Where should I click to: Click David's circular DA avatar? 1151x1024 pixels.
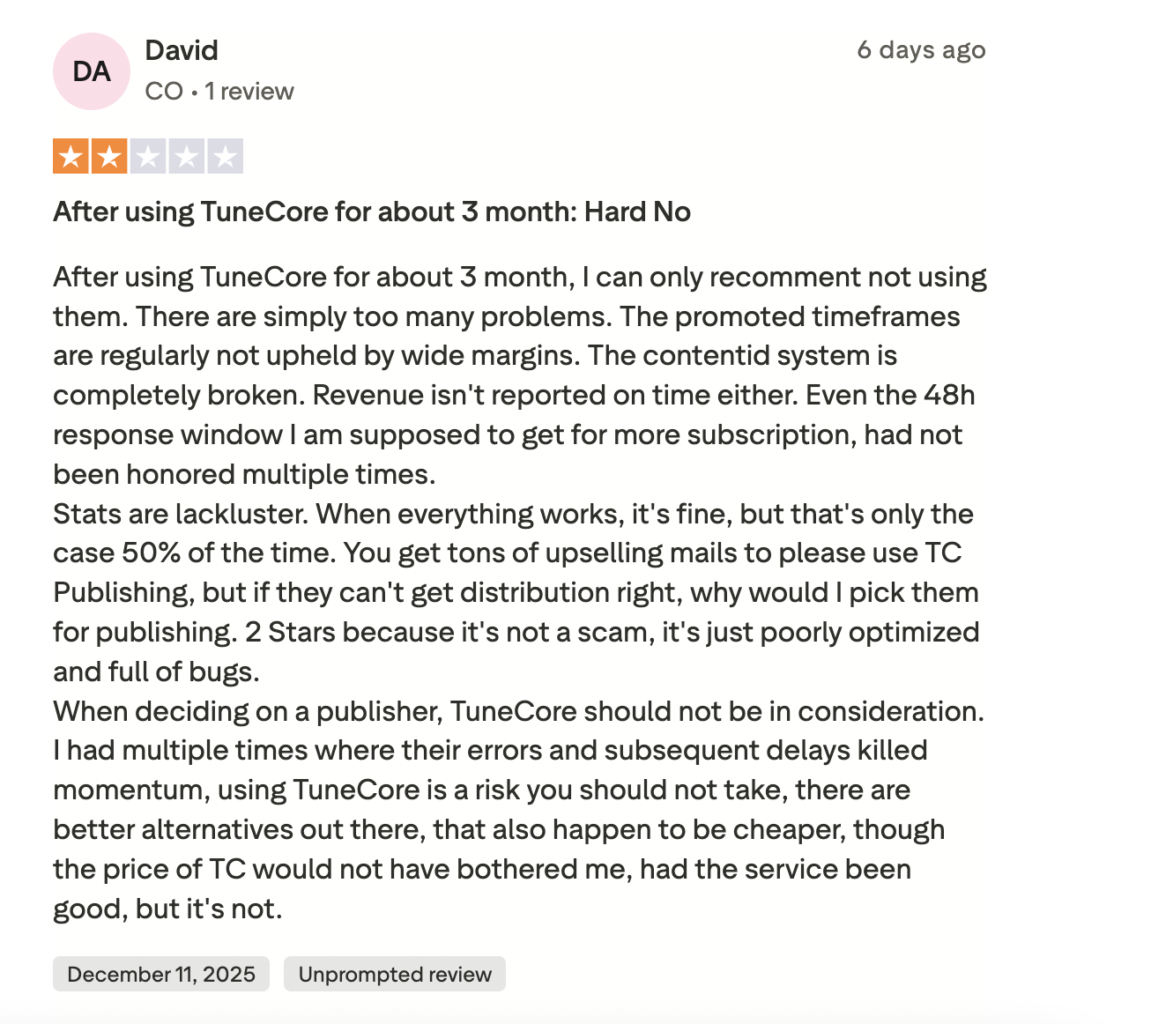point(91,71)
